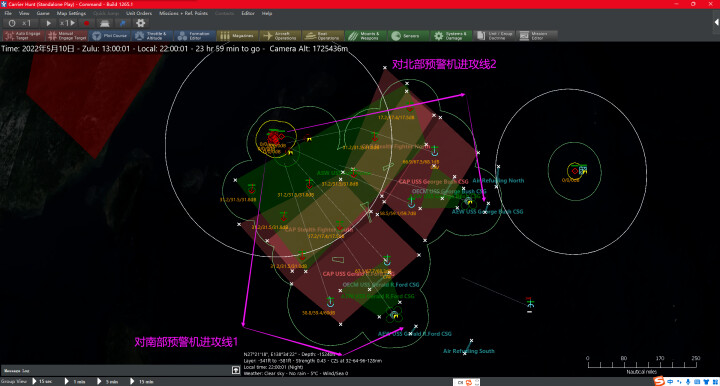Open the Magazines window
This screenshot has width=720, height=386.
tap(236, 36)
